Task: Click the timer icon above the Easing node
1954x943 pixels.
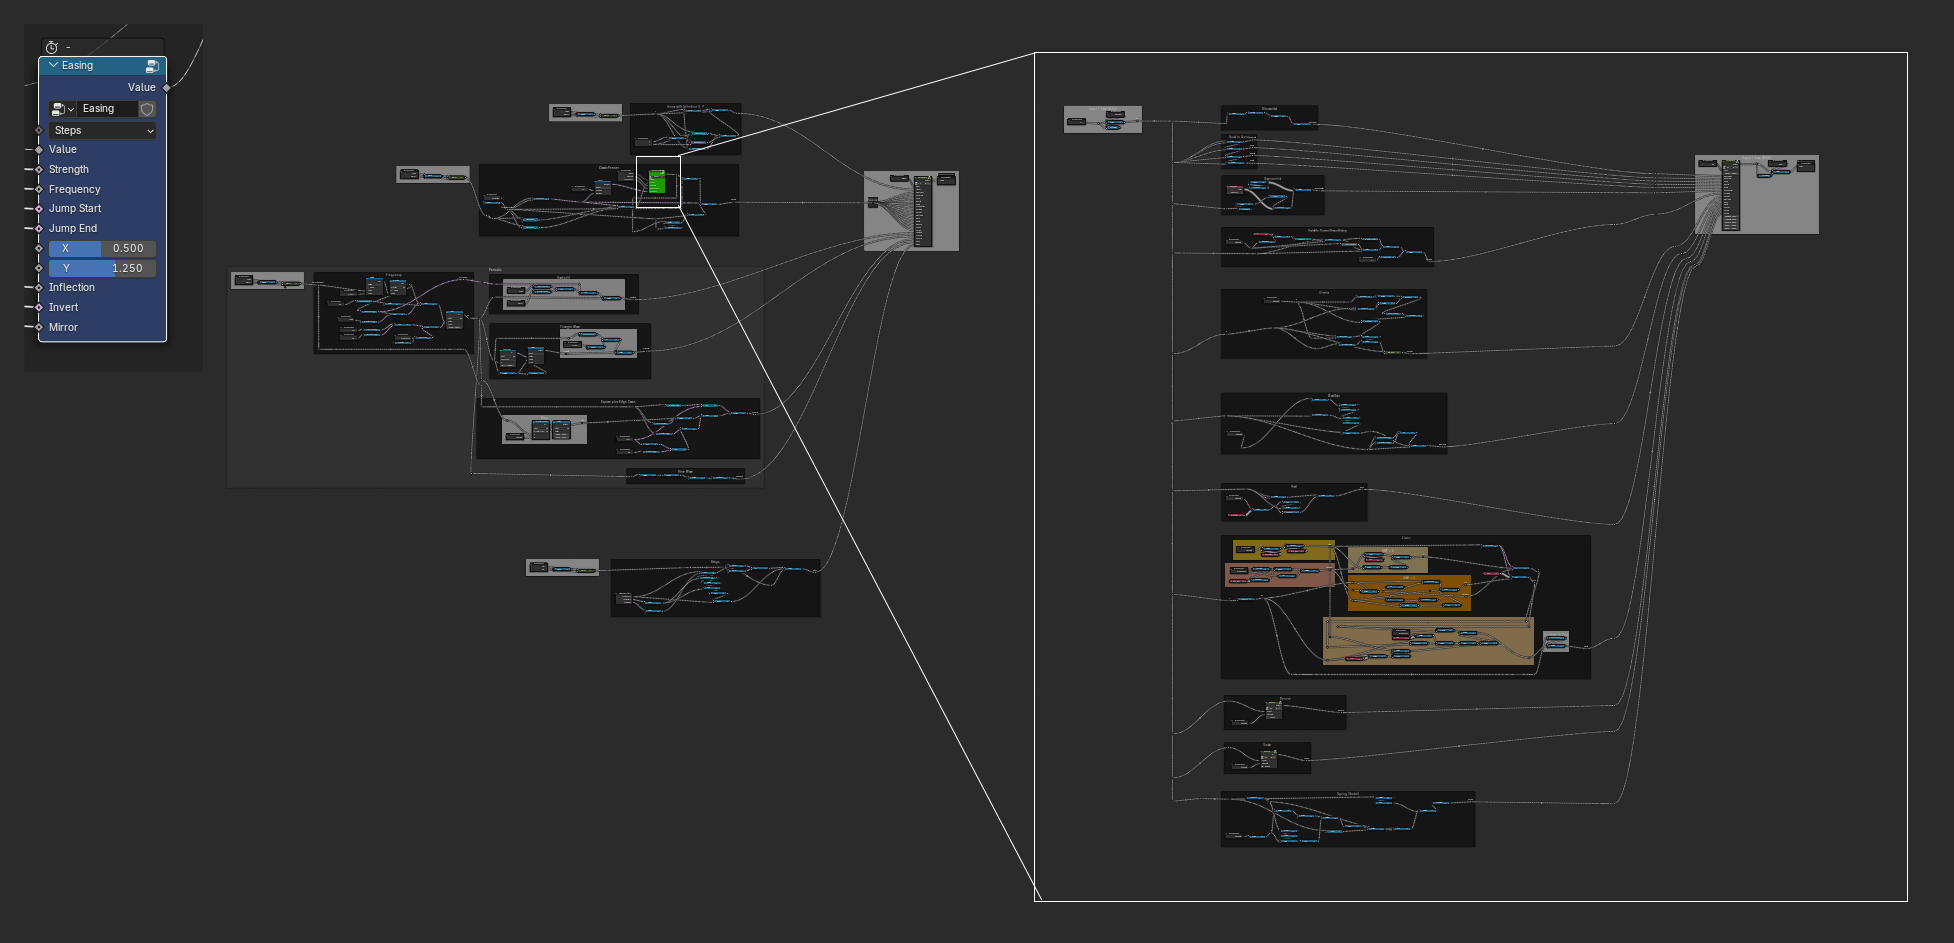Action: coord(52,47)
